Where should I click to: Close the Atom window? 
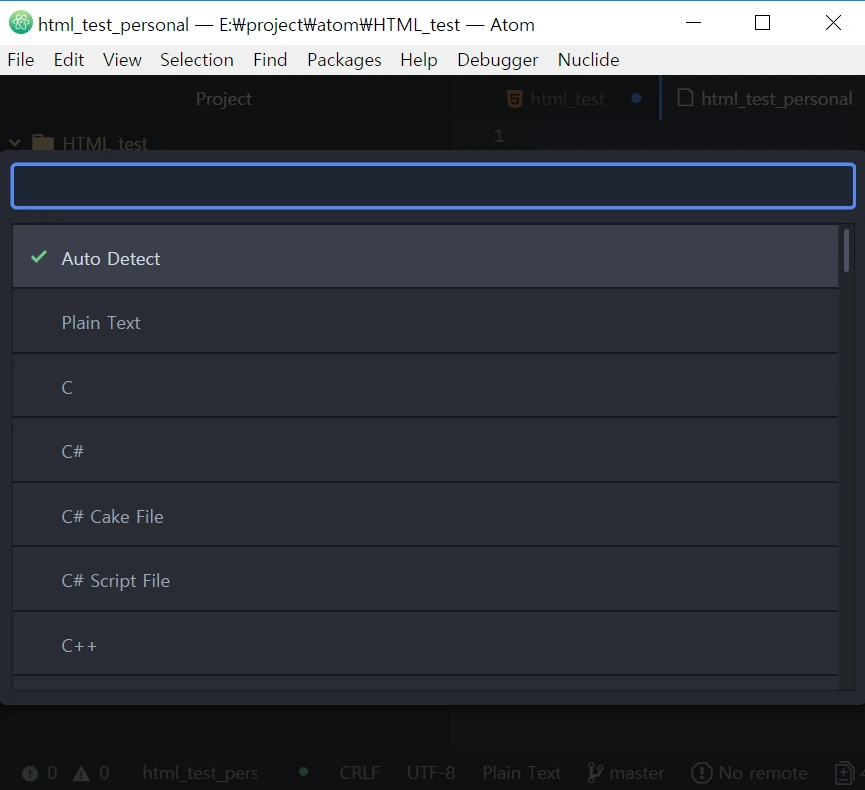point(833,23)
